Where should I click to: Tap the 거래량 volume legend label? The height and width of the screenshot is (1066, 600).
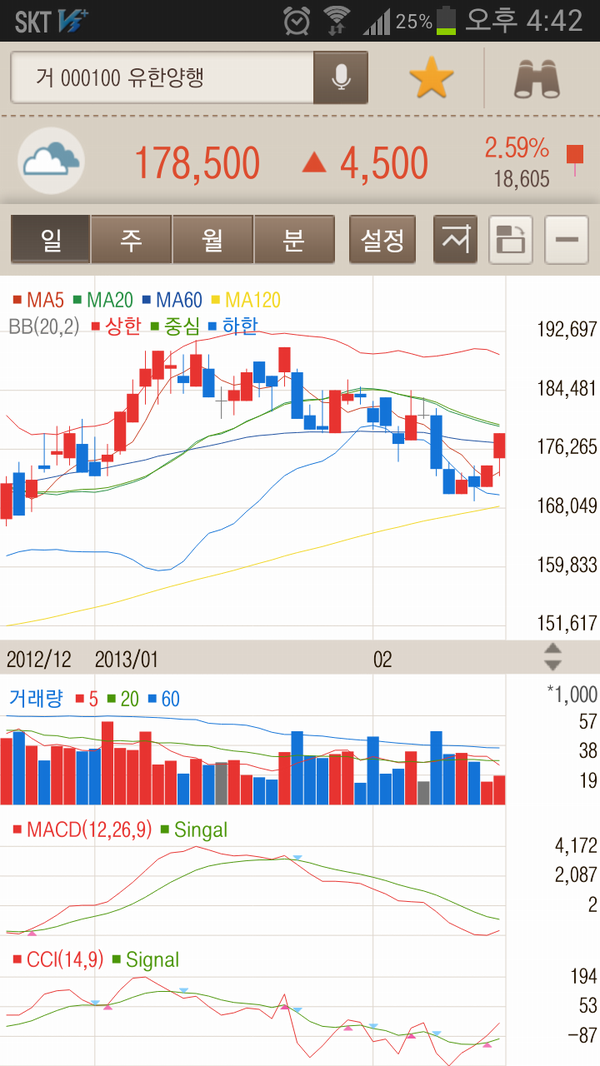[35, 698]
